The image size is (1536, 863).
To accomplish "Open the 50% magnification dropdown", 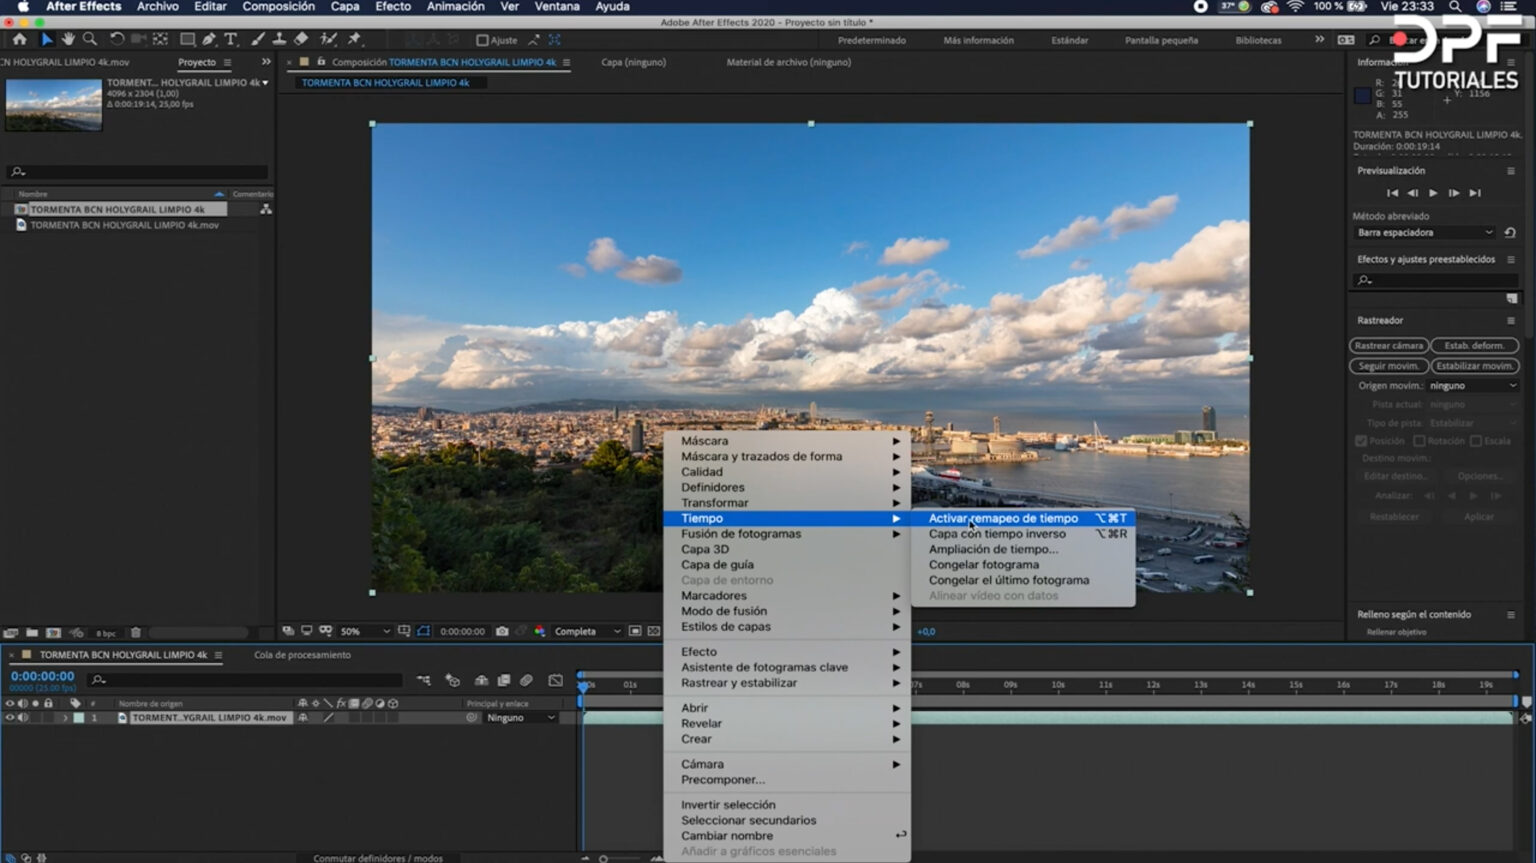I will coord(364,631).
